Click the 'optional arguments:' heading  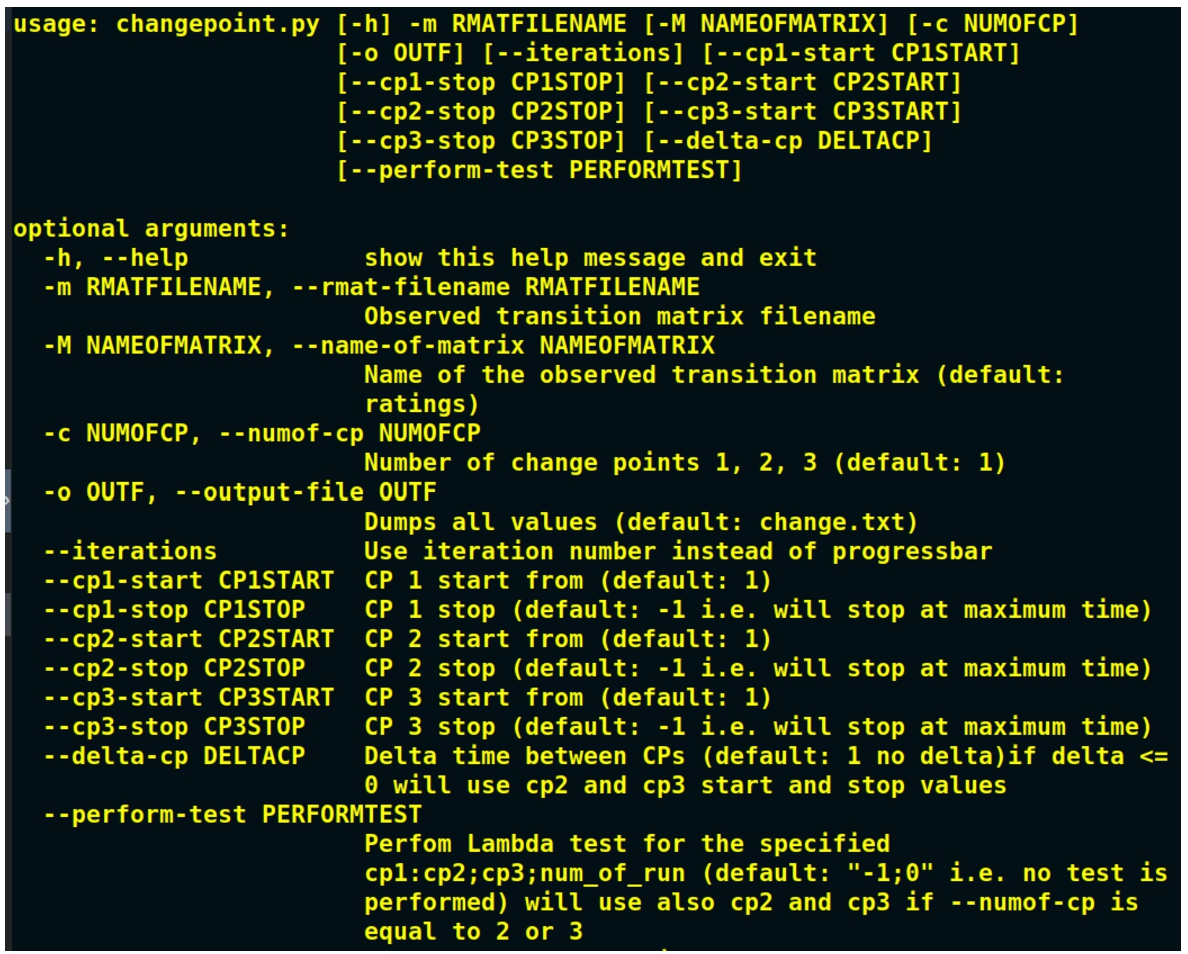point(152,229)
